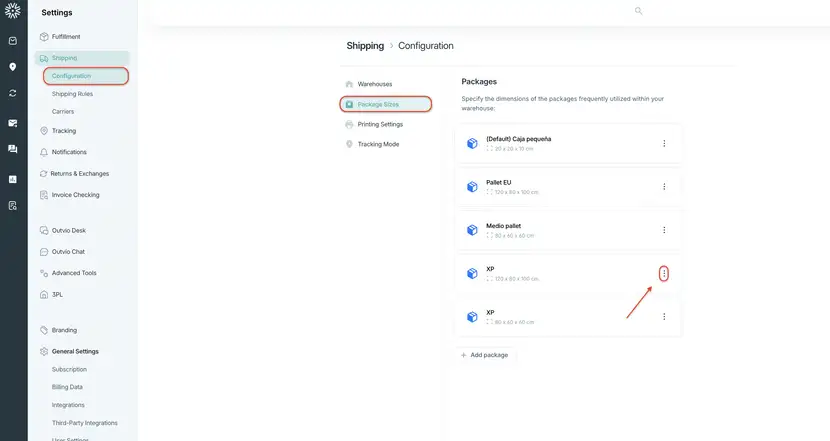Open options menu for Caja pequeña package
The image size is (830, 441).
click(664, 143)
